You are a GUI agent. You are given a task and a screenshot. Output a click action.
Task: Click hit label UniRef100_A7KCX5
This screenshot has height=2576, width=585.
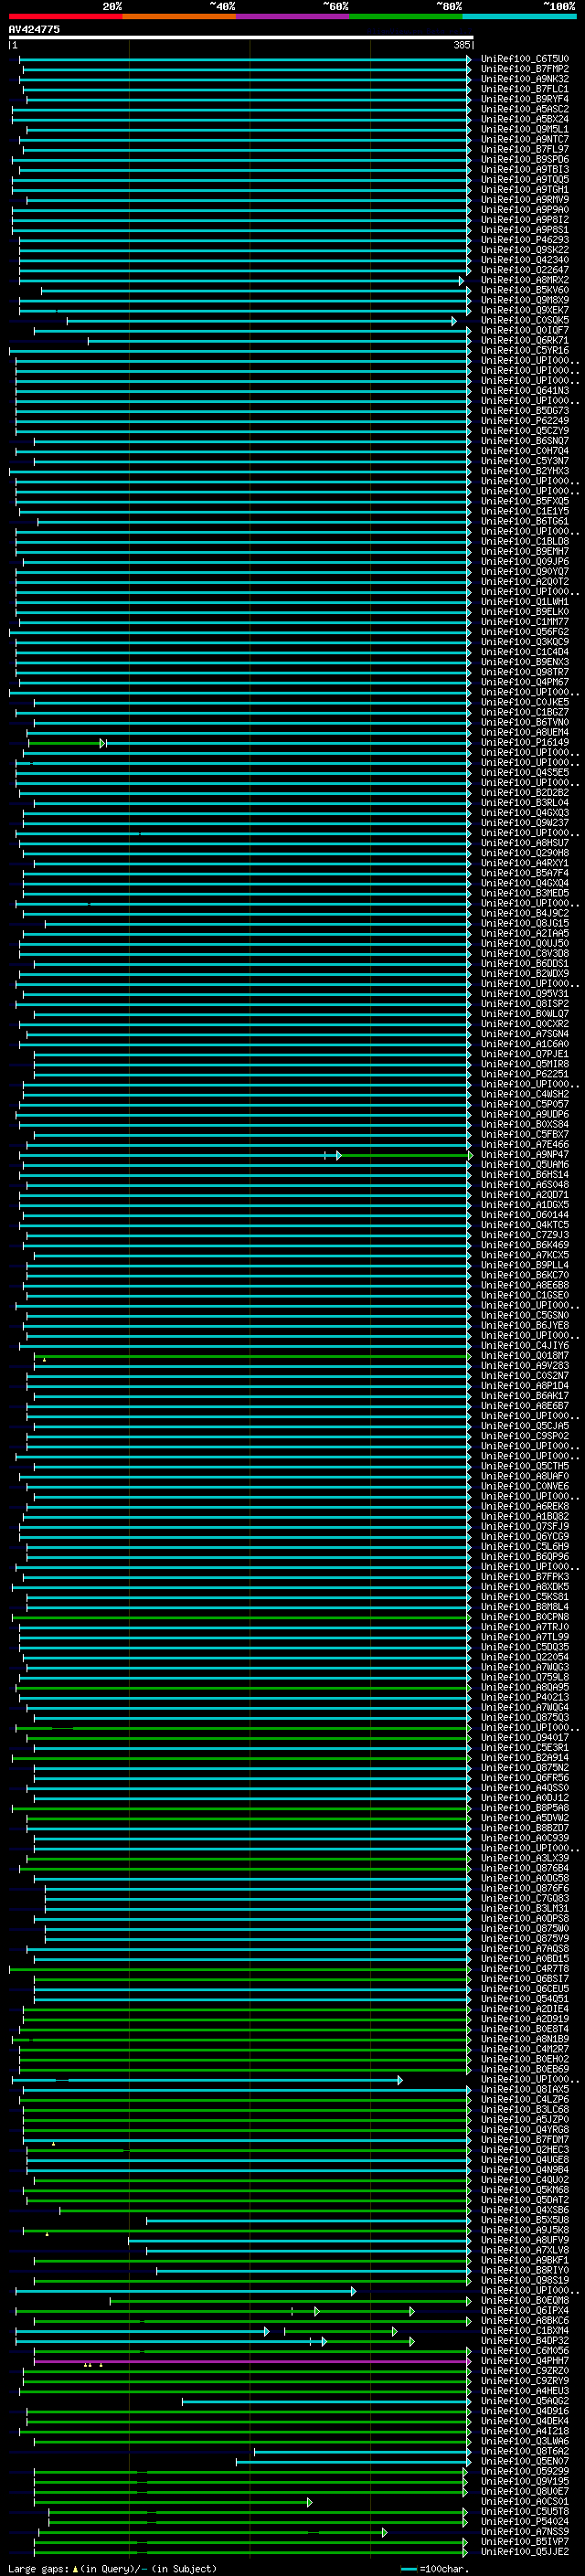[525, 1255]
